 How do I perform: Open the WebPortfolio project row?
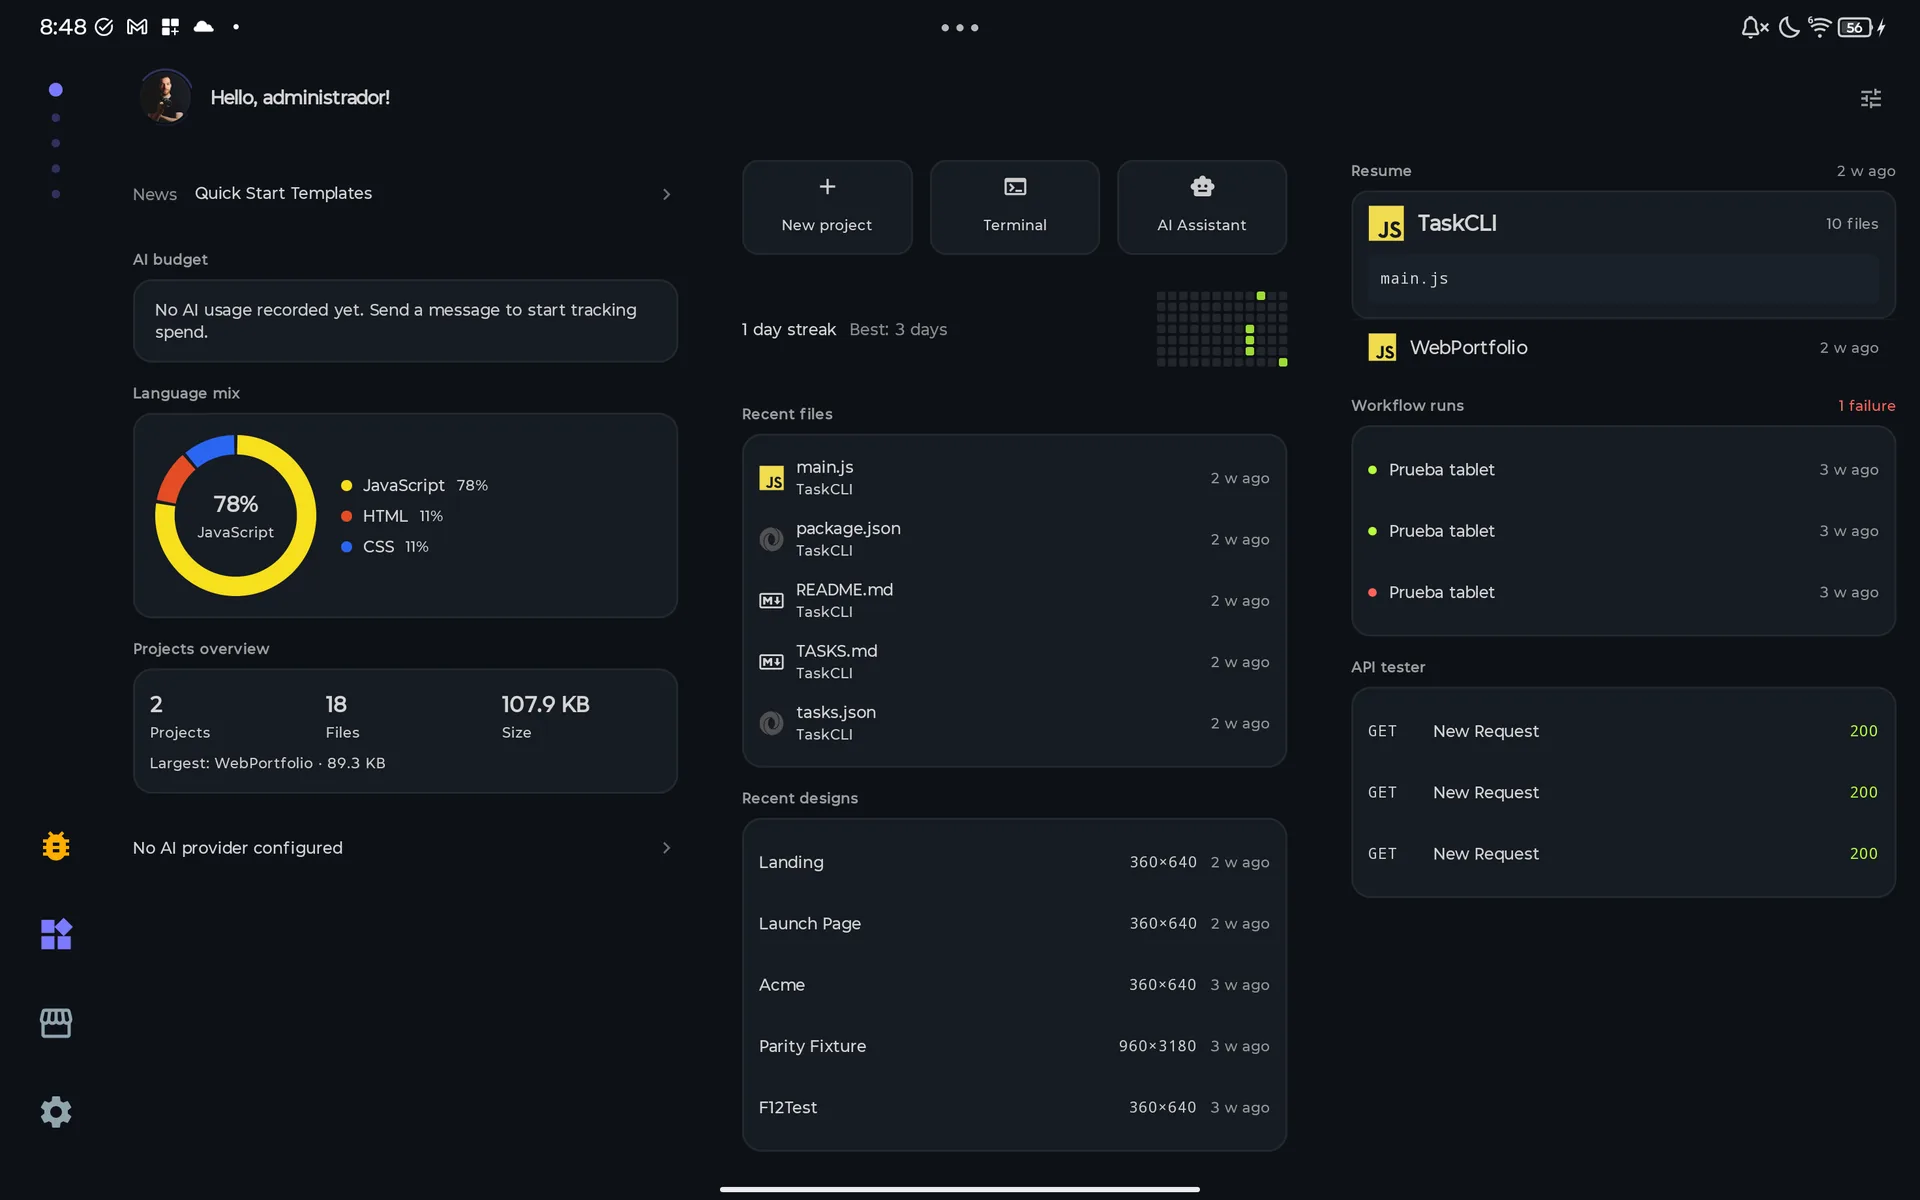[1623, 347]
